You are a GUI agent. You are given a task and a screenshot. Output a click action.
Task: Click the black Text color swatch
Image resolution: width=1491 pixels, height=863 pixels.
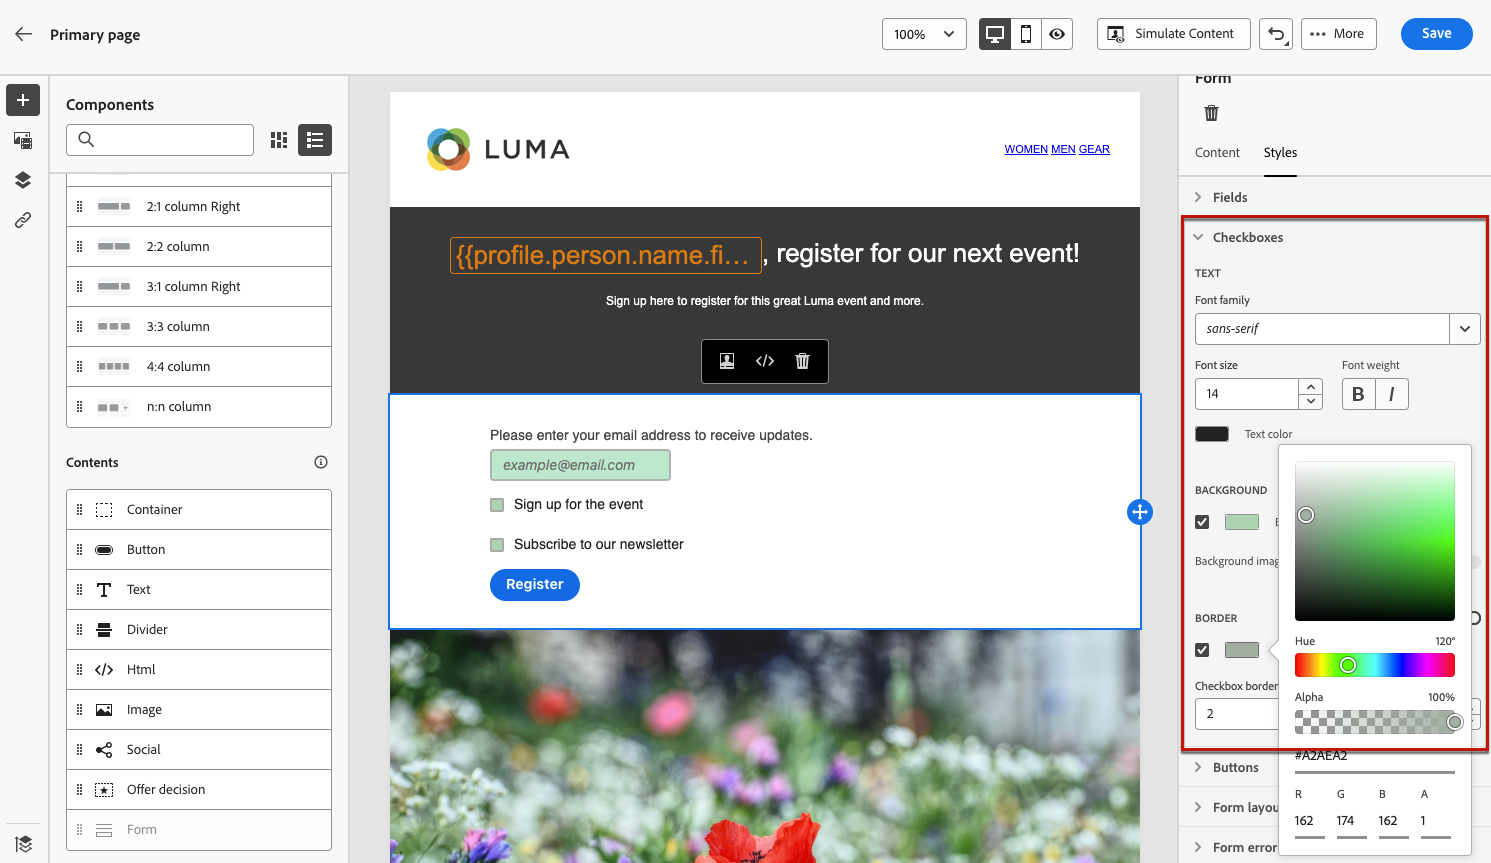coord(1212,434)
